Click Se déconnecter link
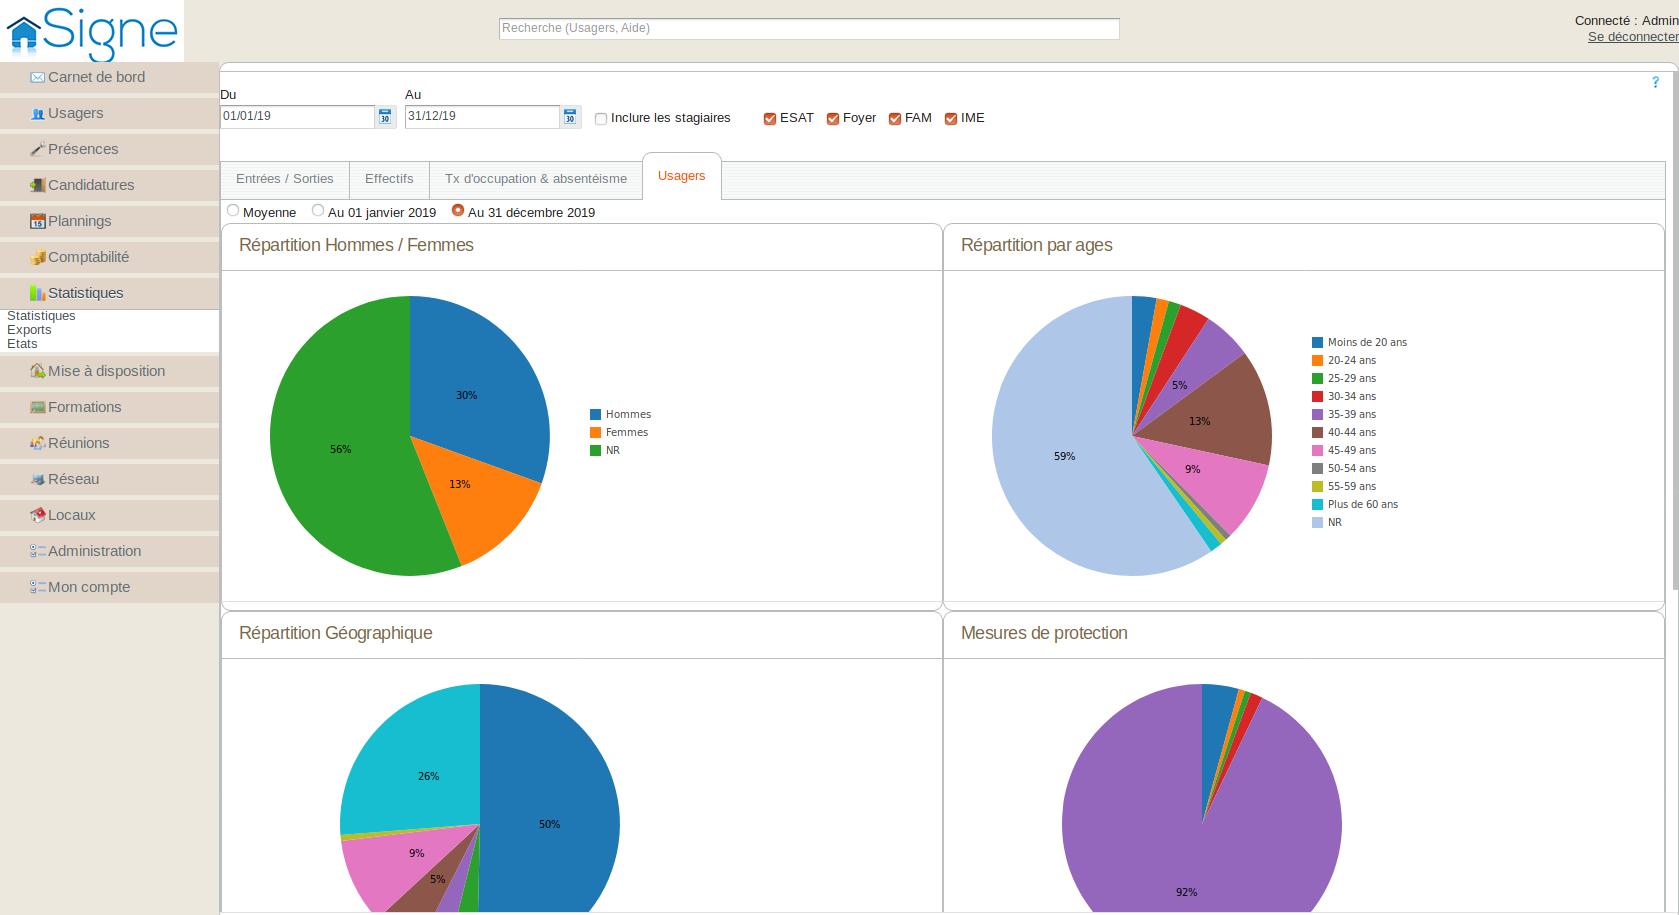The height and width of the screenshot is (915, 1679). [x=1633, y=37]
